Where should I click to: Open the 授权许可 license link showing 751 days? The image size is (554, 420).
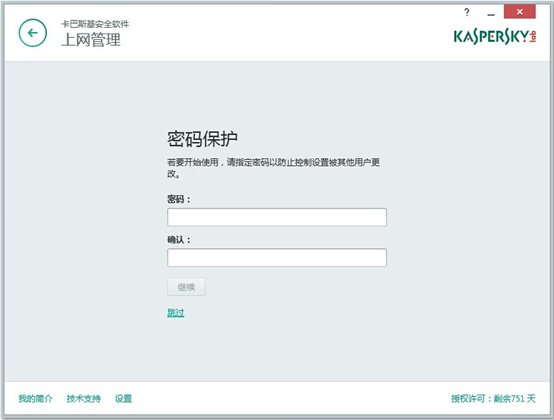[x=493, y=399]
